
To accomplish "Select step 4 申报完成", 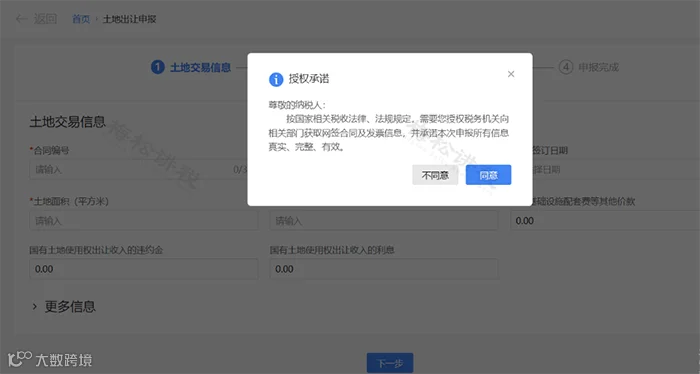I will click(588, 67).
